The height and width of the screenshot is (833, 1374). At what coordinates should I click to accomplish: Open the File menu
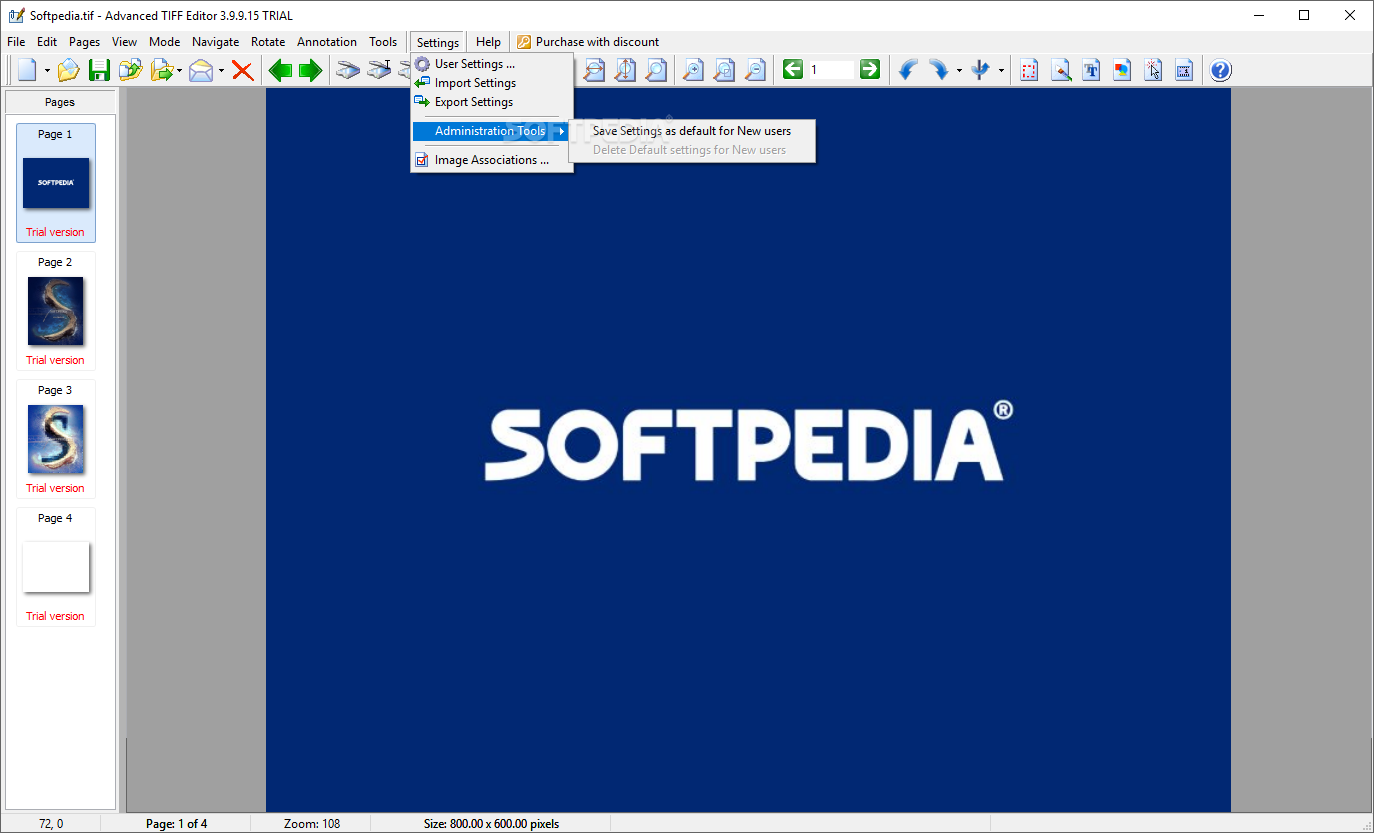[x=16, y=42]
